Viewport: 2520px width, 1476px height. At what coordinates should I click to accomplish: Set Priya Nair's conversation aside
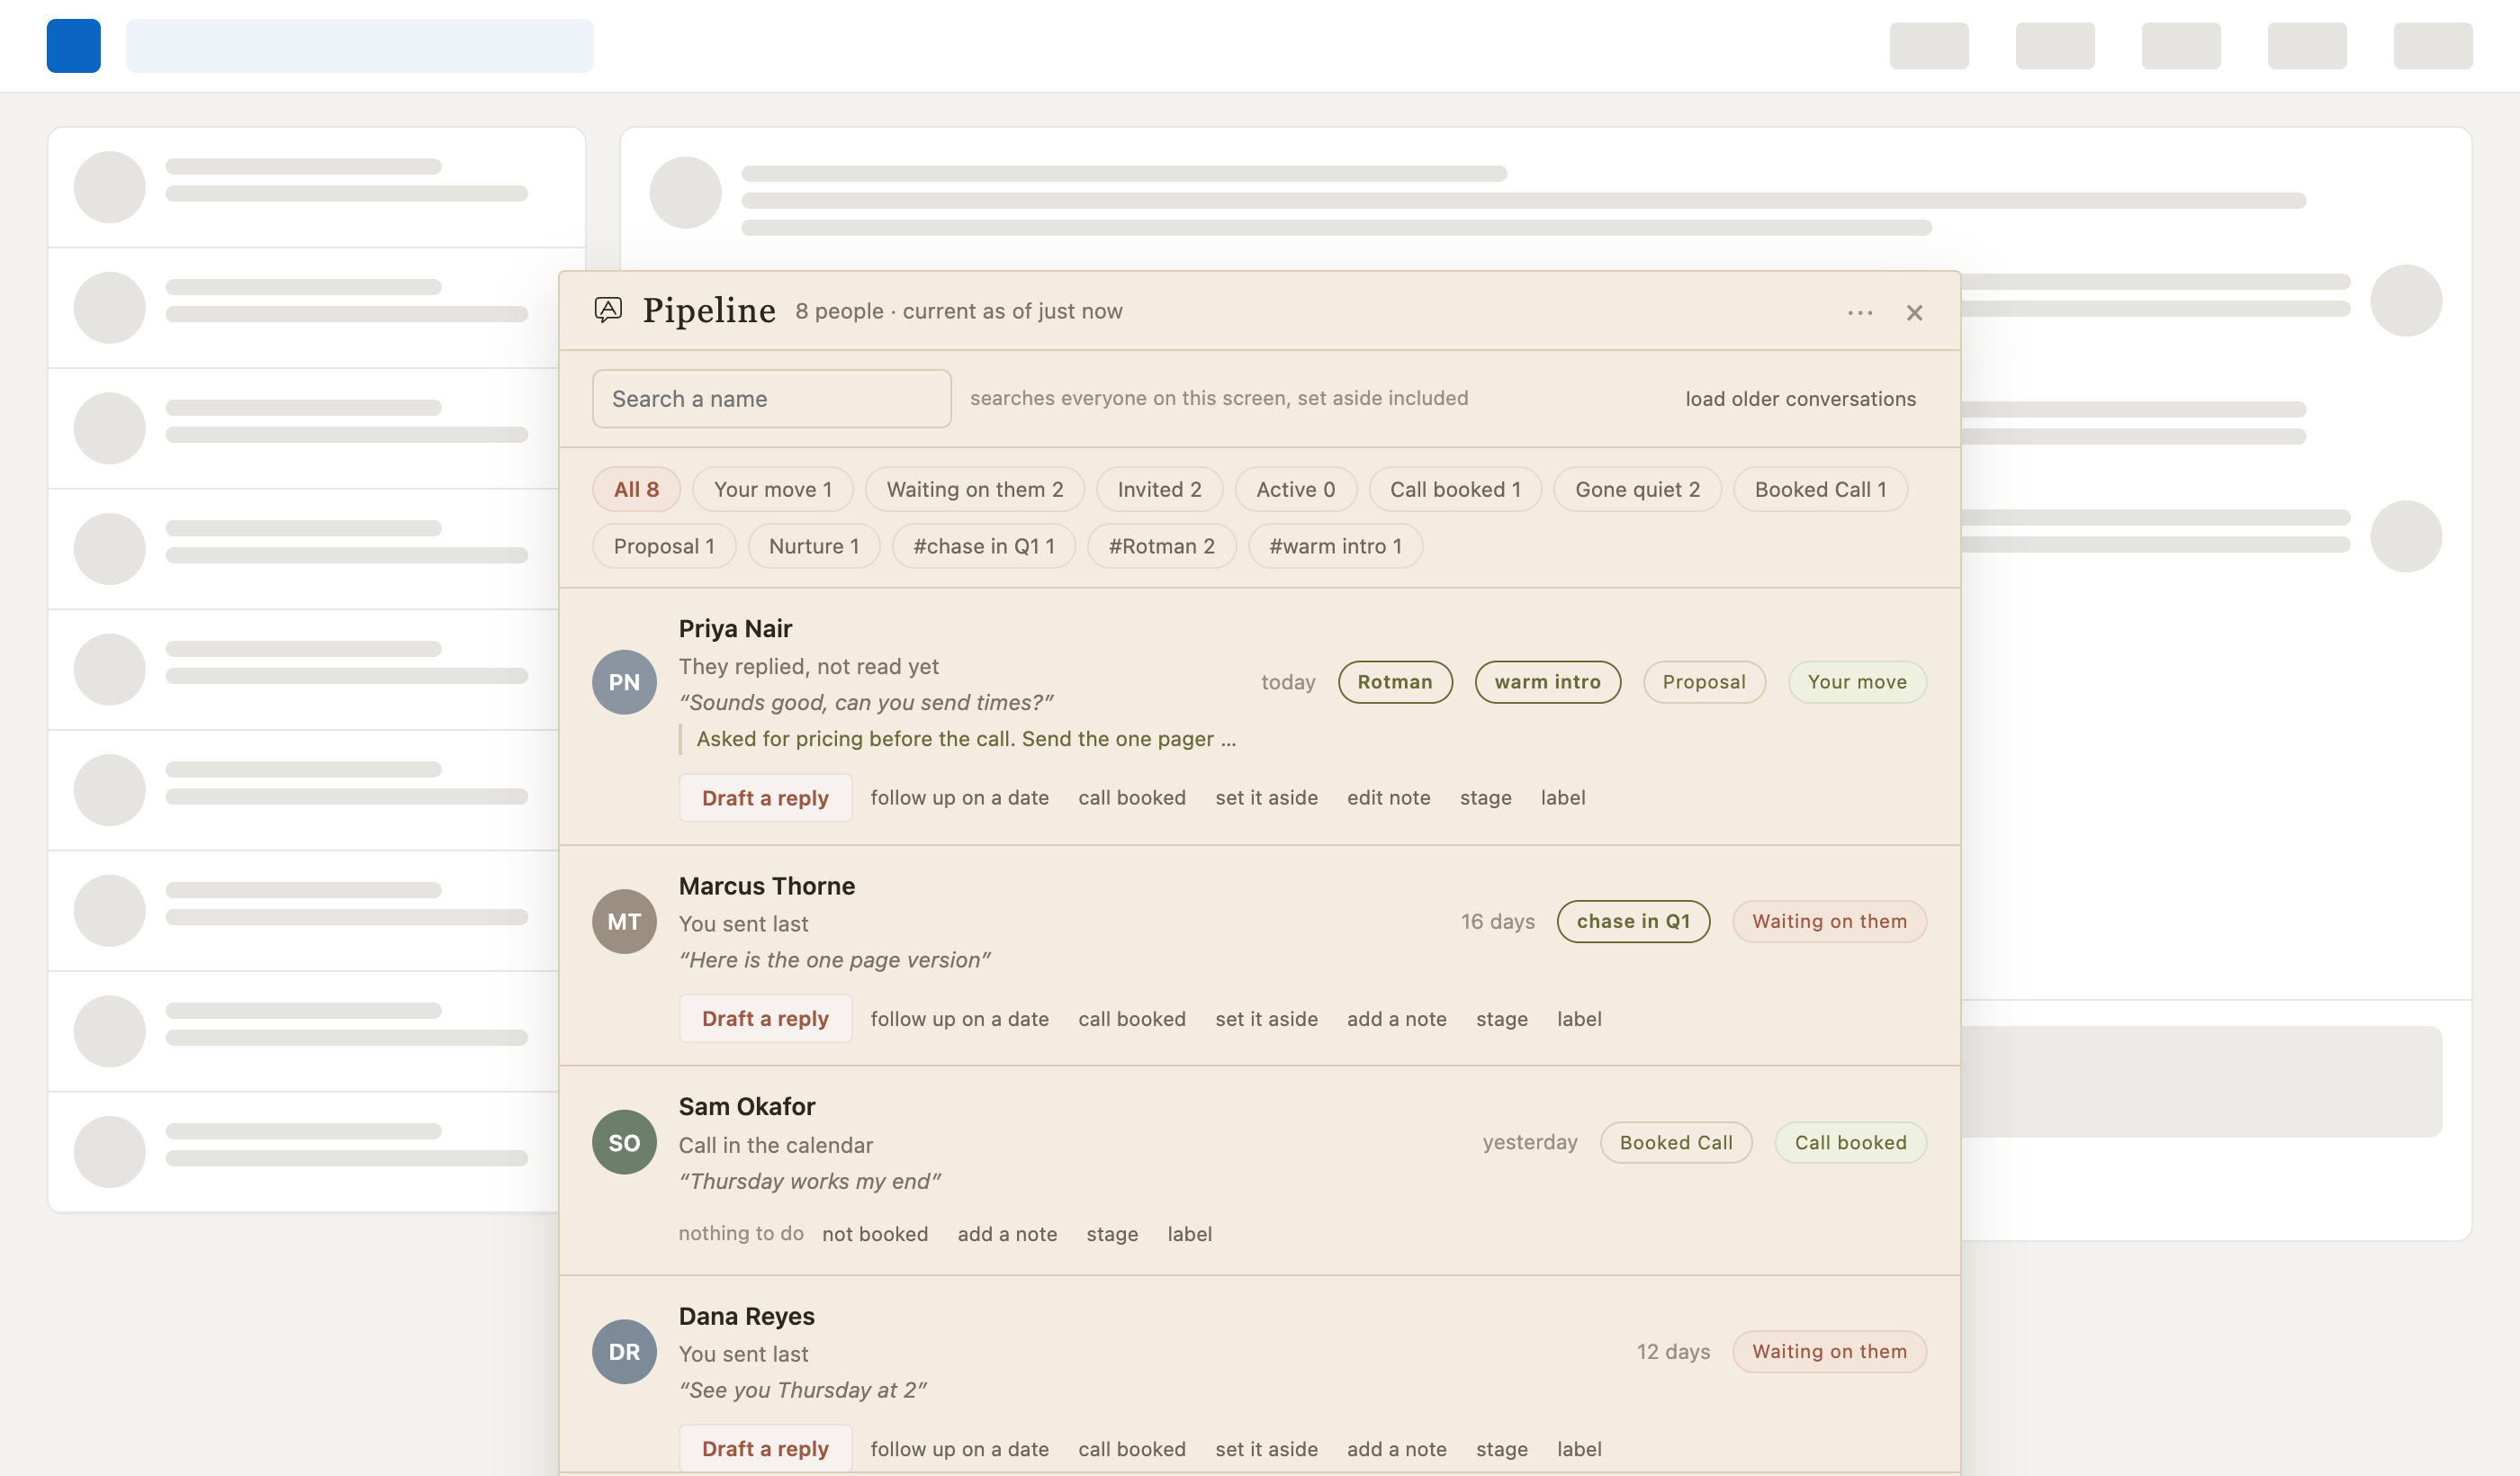tap(1266, 798)
